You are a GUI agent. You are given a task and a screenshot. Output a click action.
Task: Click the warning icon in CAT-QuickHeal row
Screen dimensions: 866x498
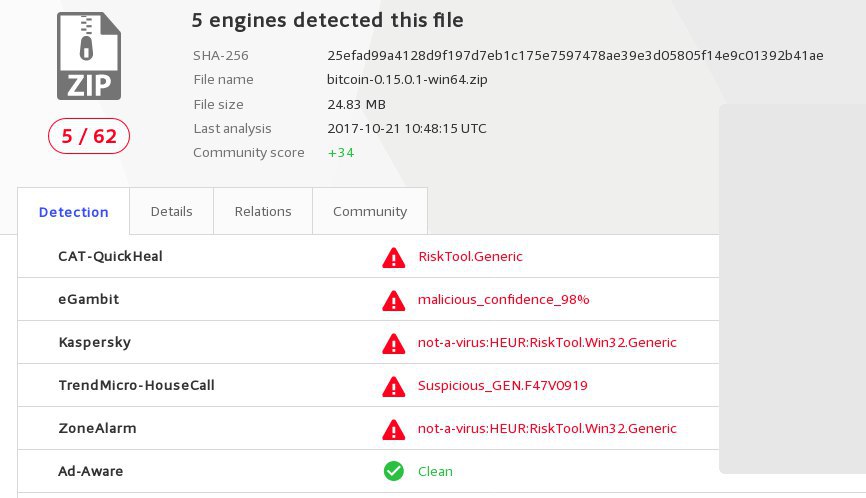pos(393,257)
